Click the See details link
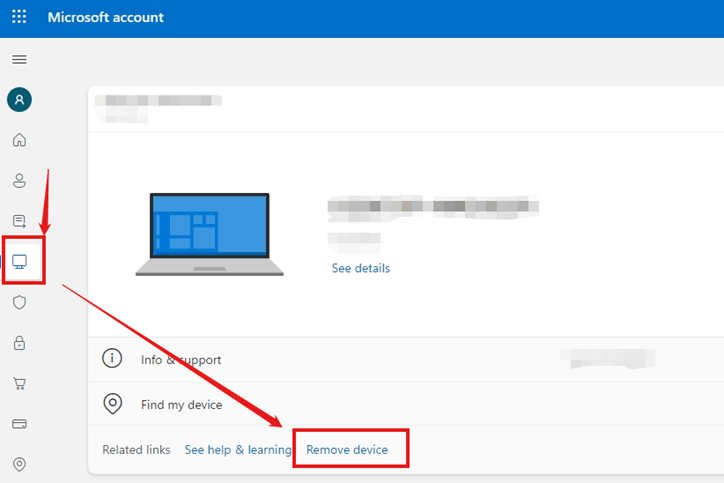 tap(361, 268)
